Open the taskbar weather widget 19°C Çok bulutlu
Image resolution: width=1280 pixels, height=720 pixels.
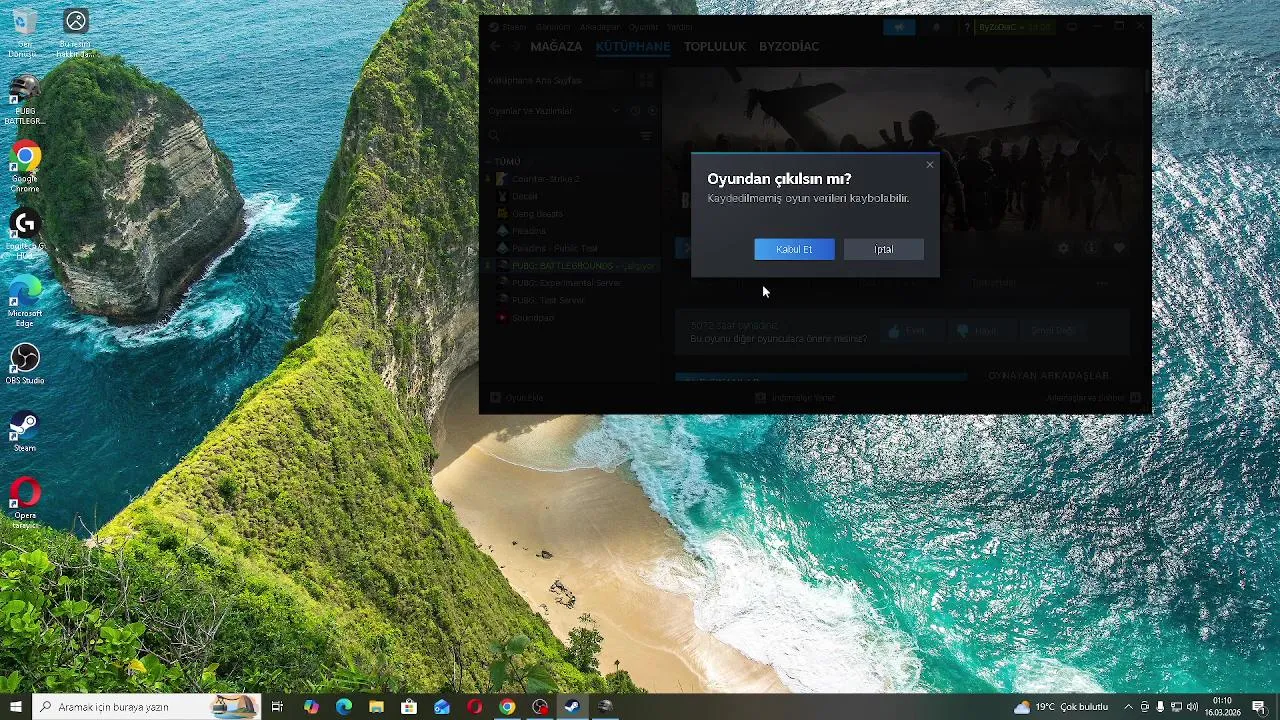click(1061, 707)
